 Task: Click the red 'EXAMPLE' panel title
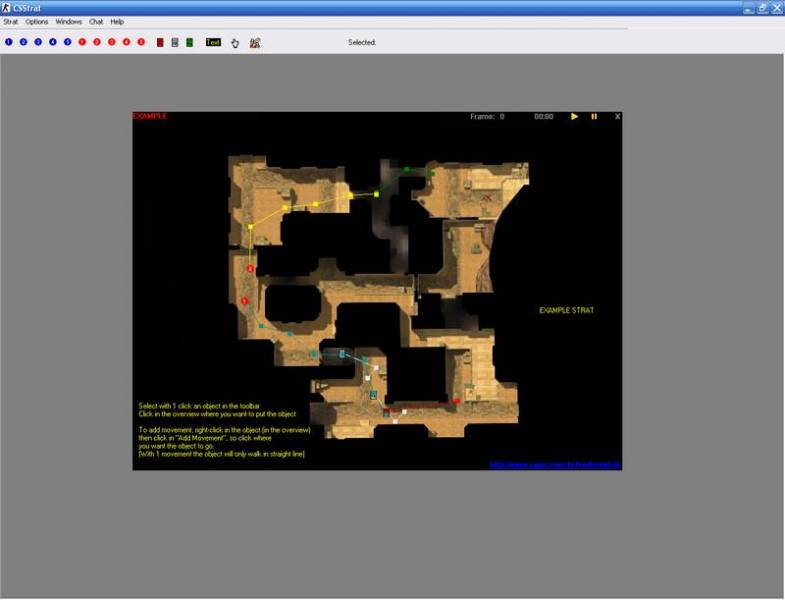[x=150, y=116]
